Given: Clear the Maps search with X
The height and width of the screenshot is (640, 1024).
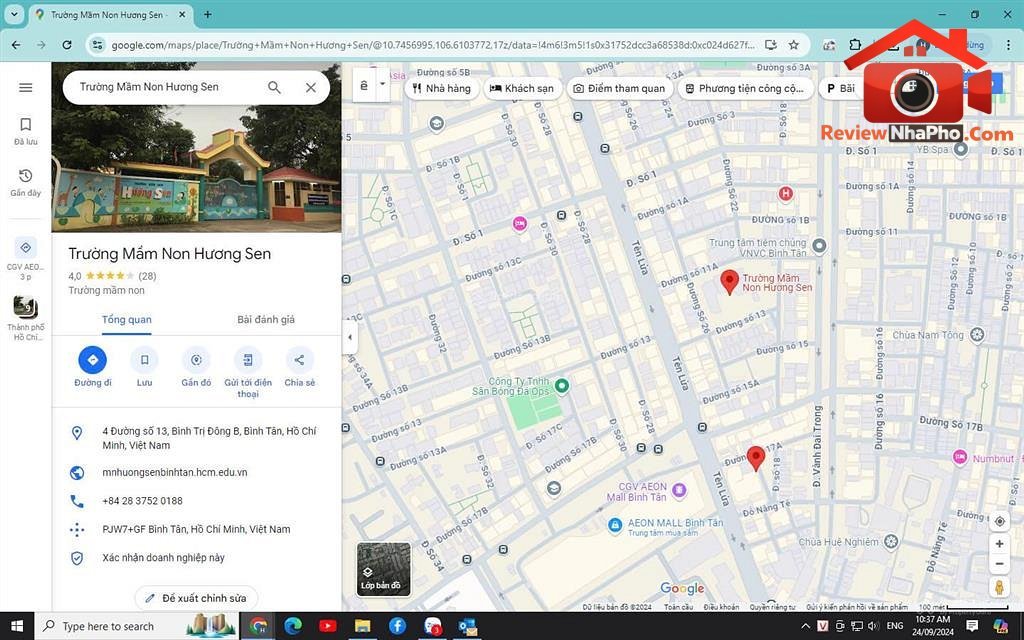Looking at the screenshot, I should [x=311, y=88].
